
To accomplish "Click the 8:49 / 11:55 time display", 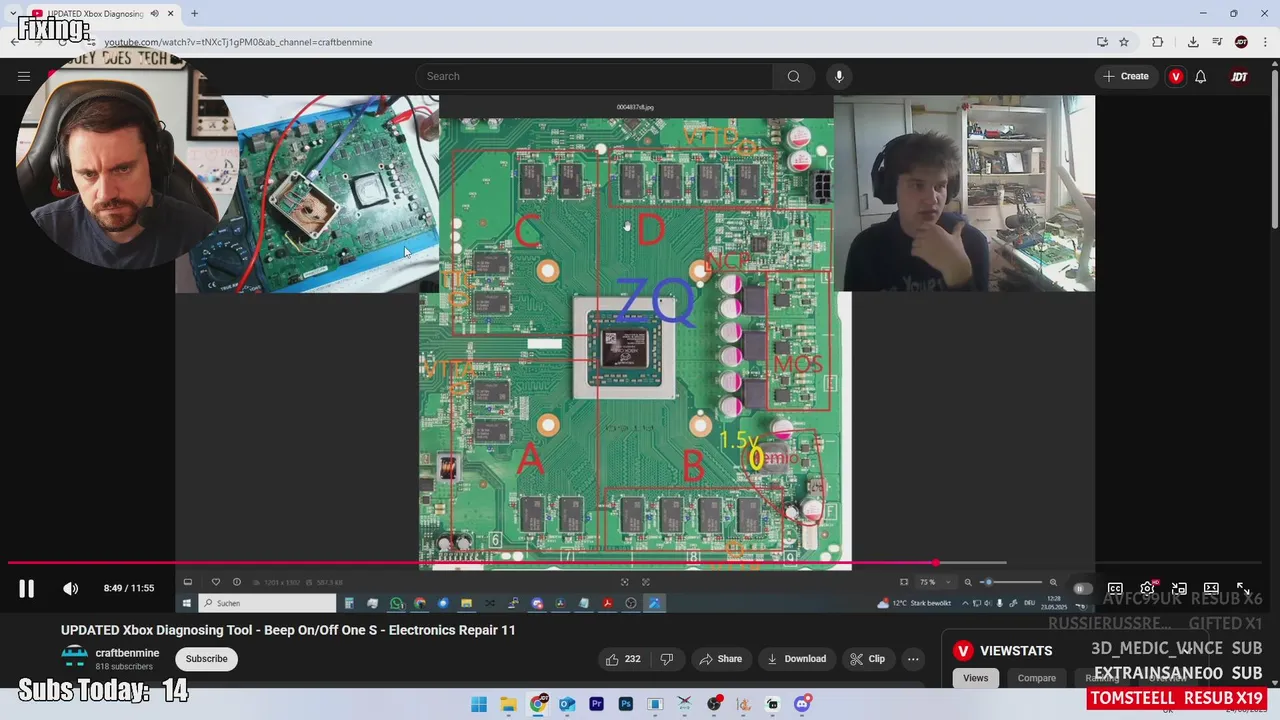I will pyautogui.click(x=129, y=589).
